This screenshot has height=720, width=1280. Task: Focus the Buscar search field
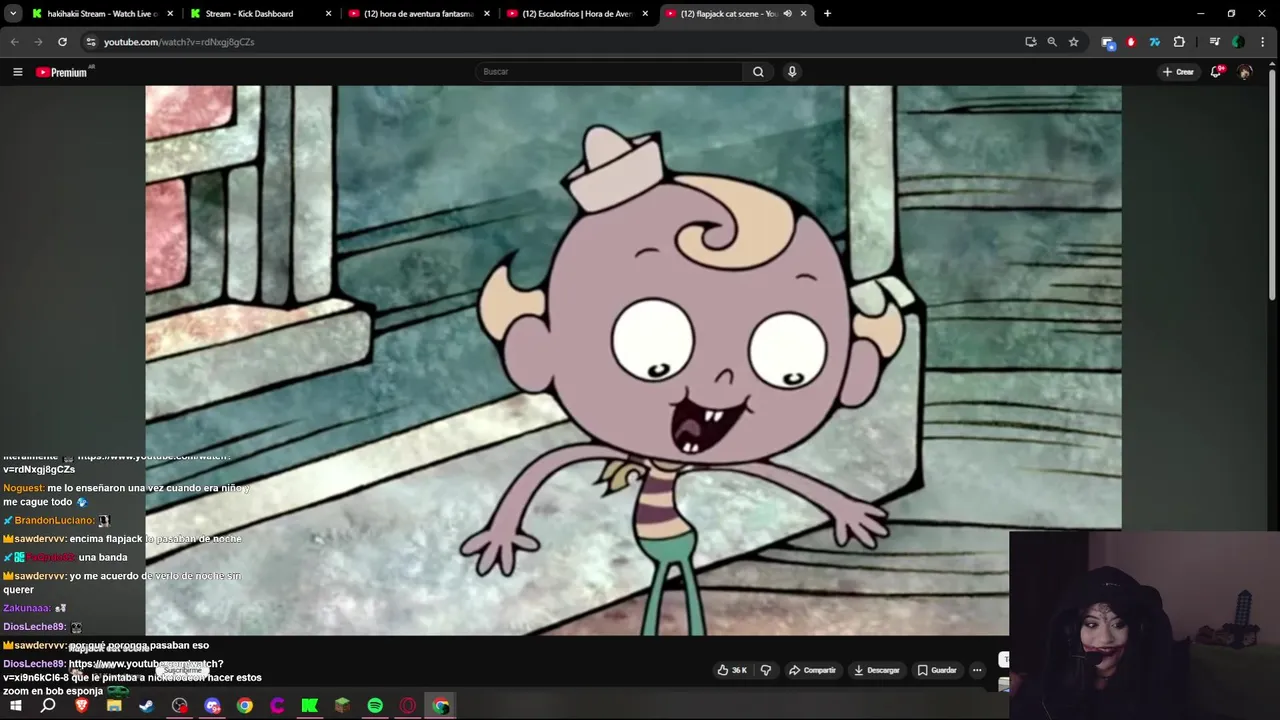click(x=609, y=72)
